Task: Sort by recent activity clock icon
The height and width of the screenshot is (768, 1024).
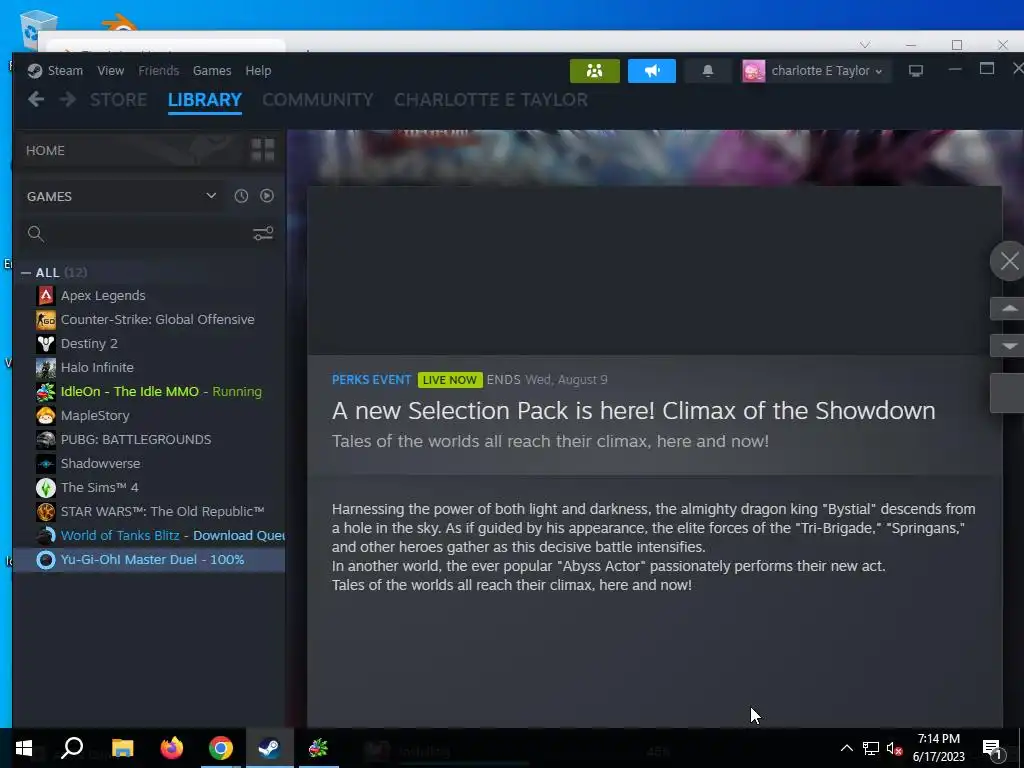Action: [x=241, y=196]
